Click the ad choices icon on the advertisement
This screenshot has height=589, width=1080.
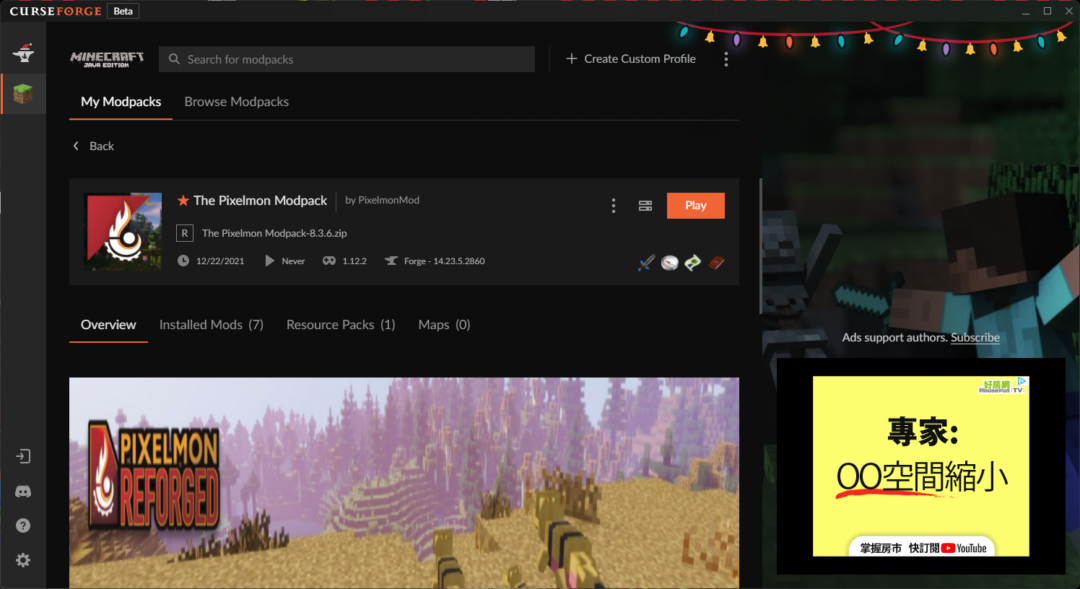point(1022,382)
